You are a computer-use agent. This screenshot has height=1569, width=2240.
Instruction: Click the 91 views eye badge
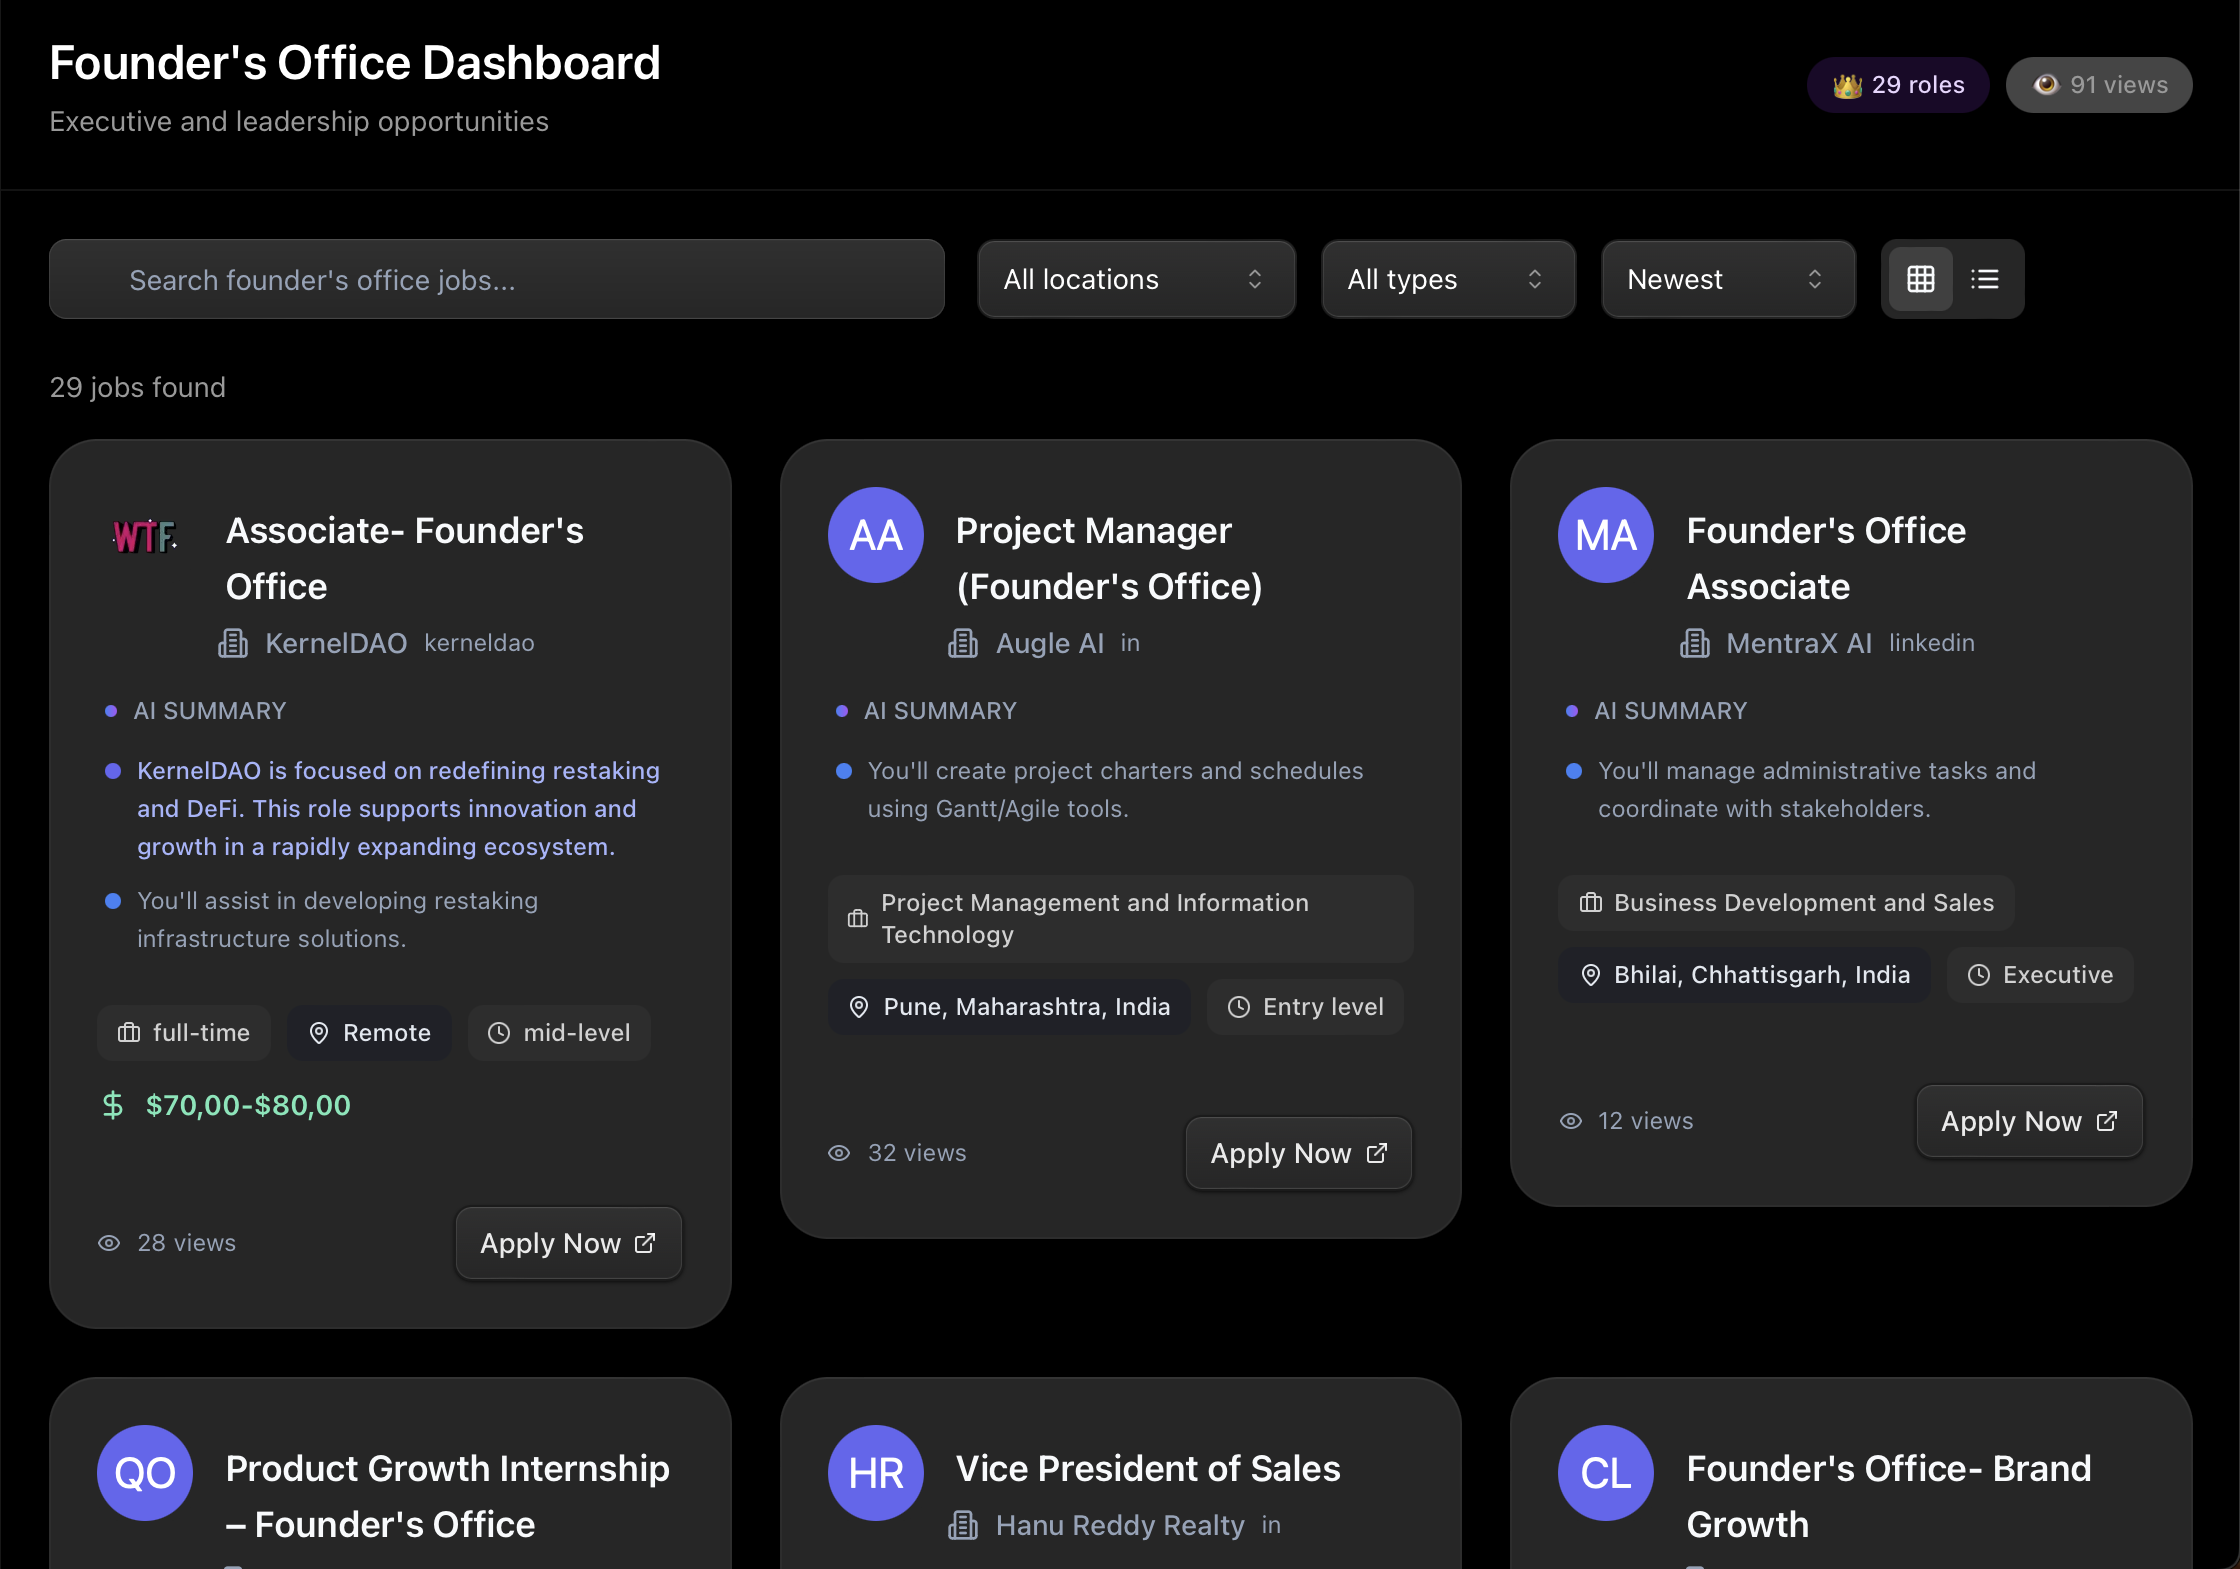2099,85
